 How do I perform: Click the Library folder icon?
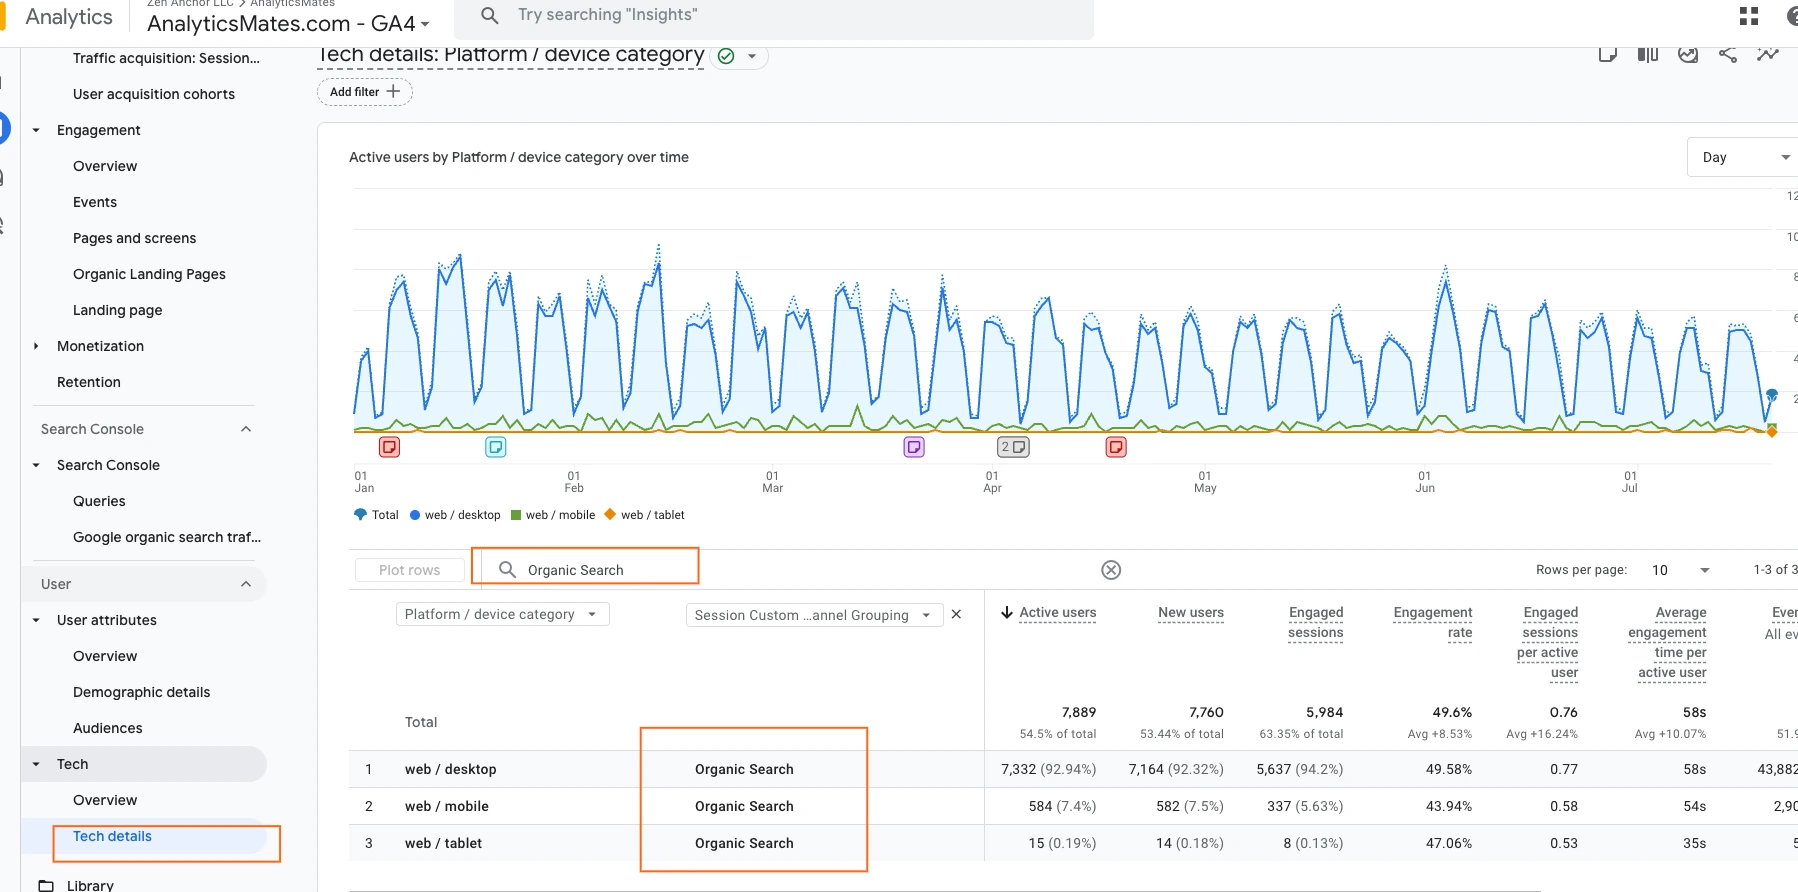(x=46, y=886)
